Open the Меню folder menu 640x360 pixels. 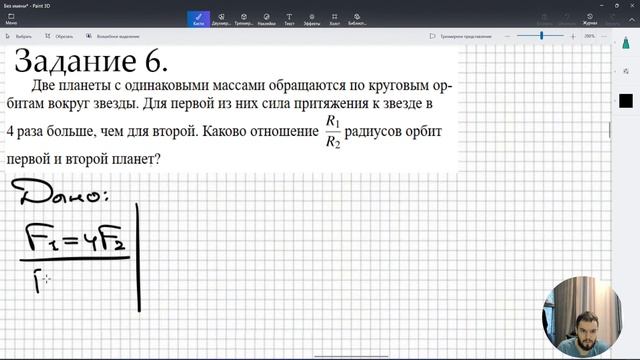click(x=11, y=19)
